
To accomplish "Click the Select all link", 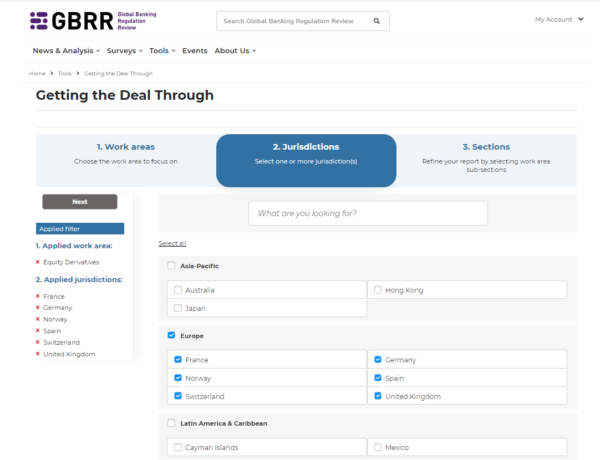I will 172,243.
